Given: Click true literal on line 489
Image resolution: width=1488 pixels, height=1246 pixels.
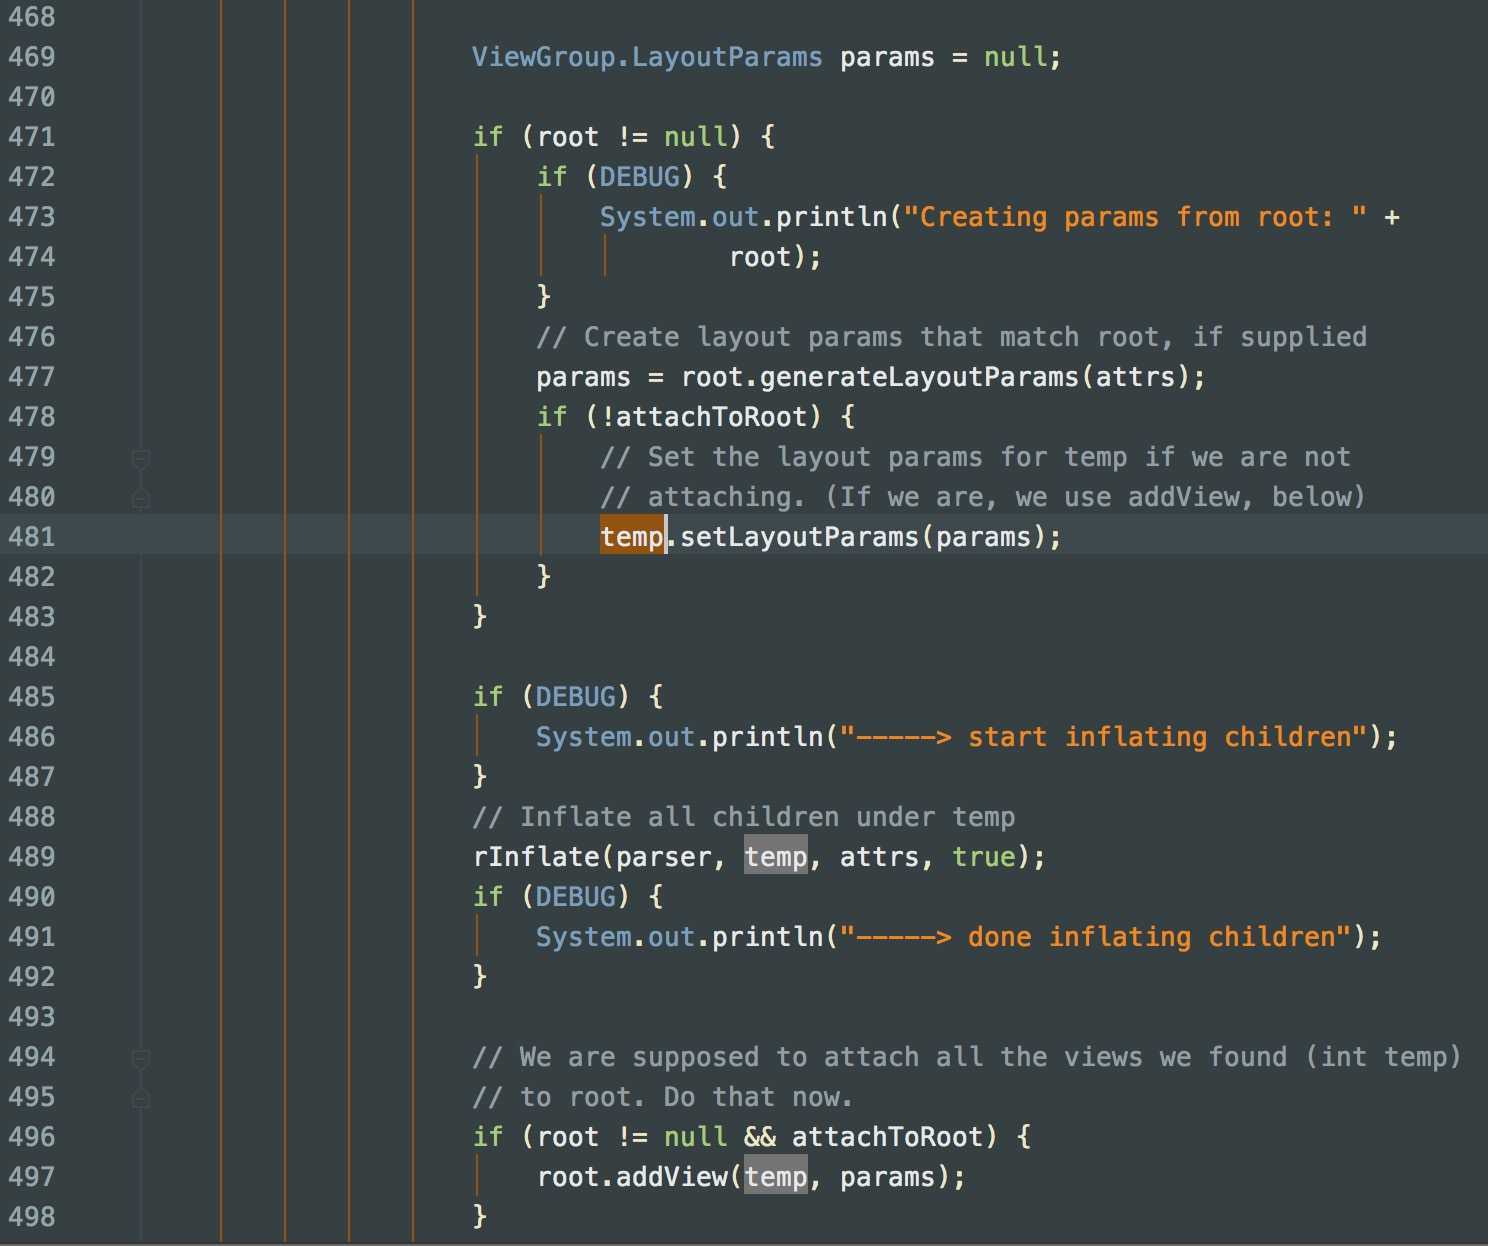Looking at the screenshot, I should point(983,857).
